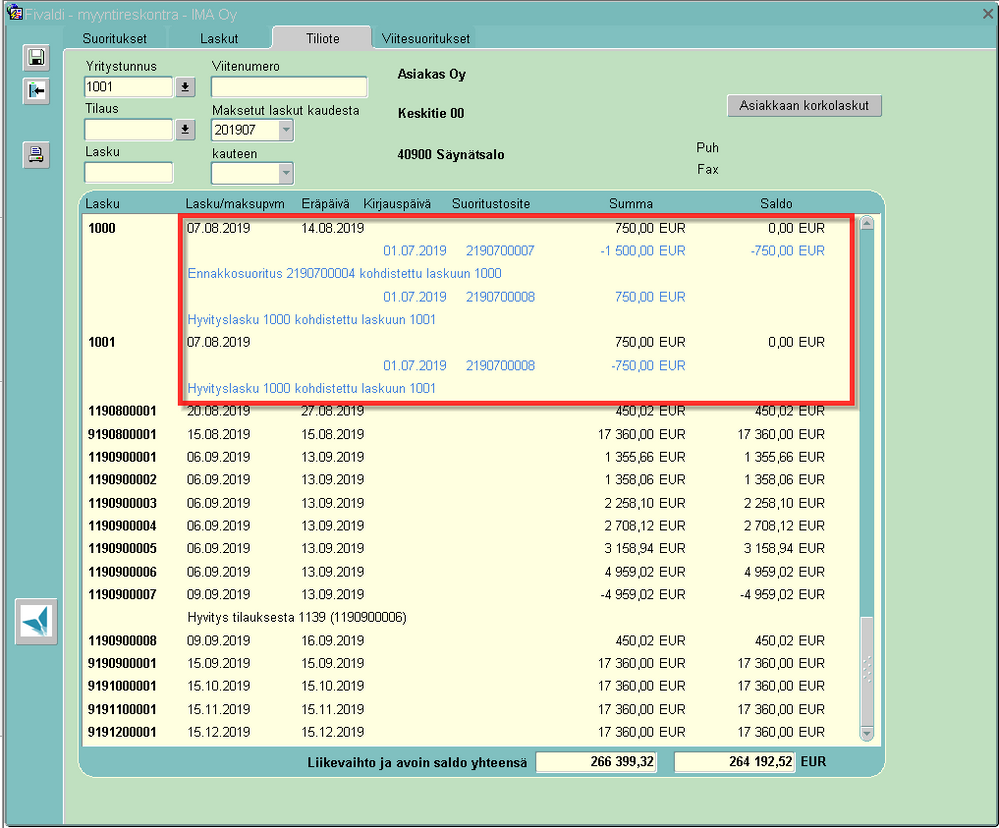999x828 pixels.
Task: Open the Yritystunnus lookup arrow button
Action: coord(185,87)
